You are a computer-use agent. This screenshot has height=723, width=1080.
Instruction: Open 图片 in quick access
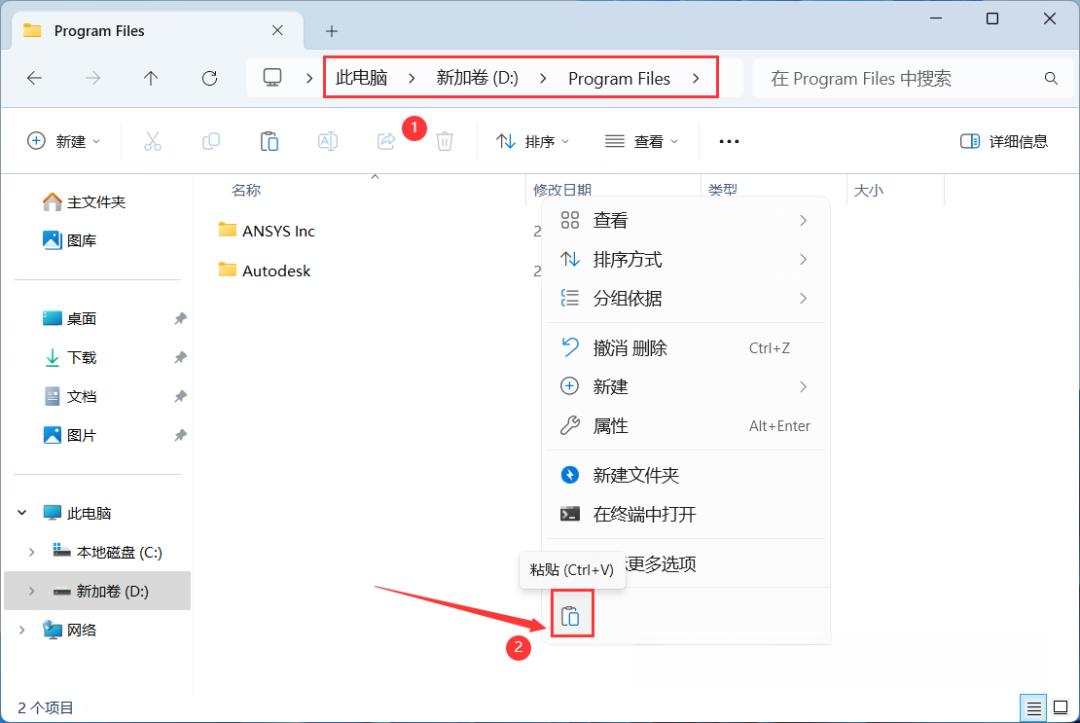pos(70,435)
